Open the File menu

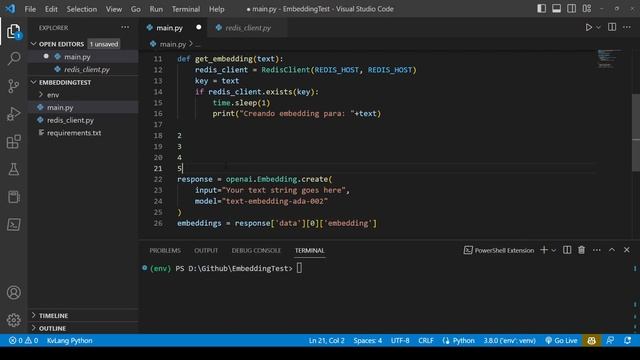pos(30,9)
